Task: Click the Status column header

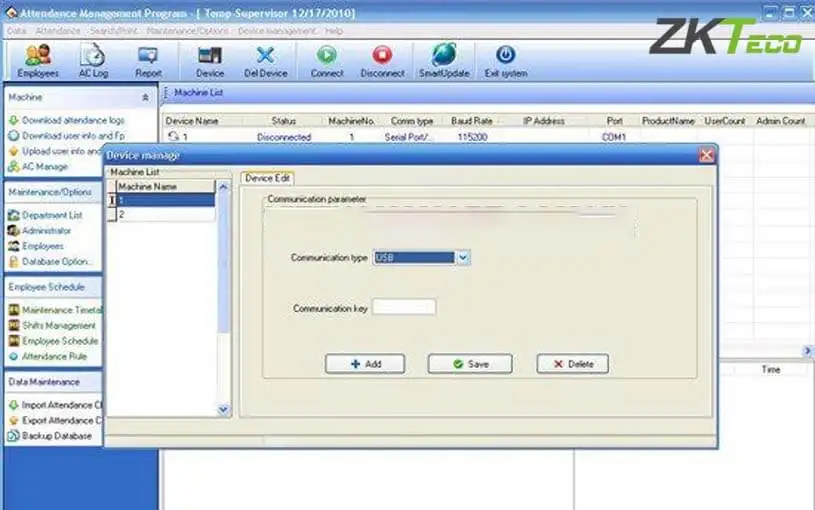Action: 284,121
